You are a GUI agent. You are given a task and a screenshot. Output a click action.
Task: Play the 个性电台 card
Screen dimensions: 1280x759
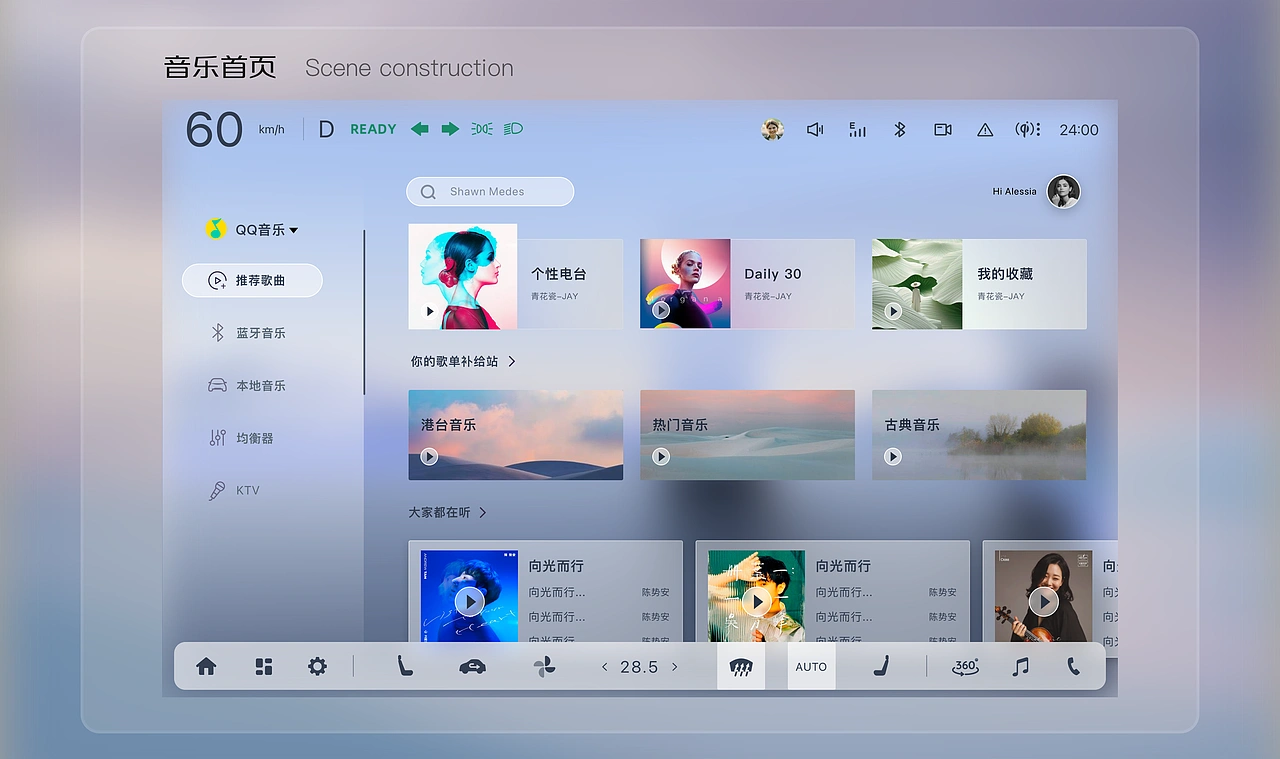[x=430, y=311]
